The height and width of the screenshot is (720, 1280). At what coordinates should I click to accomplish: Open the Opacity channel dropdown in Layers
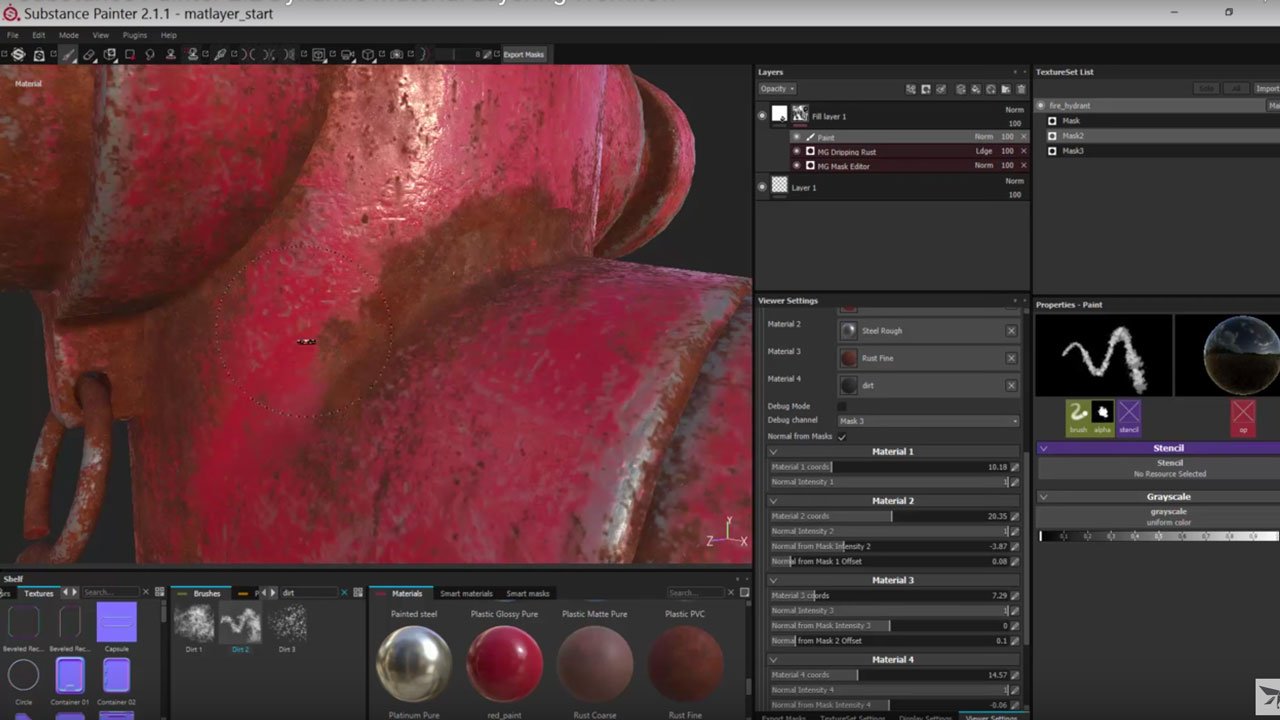[777, 89]
